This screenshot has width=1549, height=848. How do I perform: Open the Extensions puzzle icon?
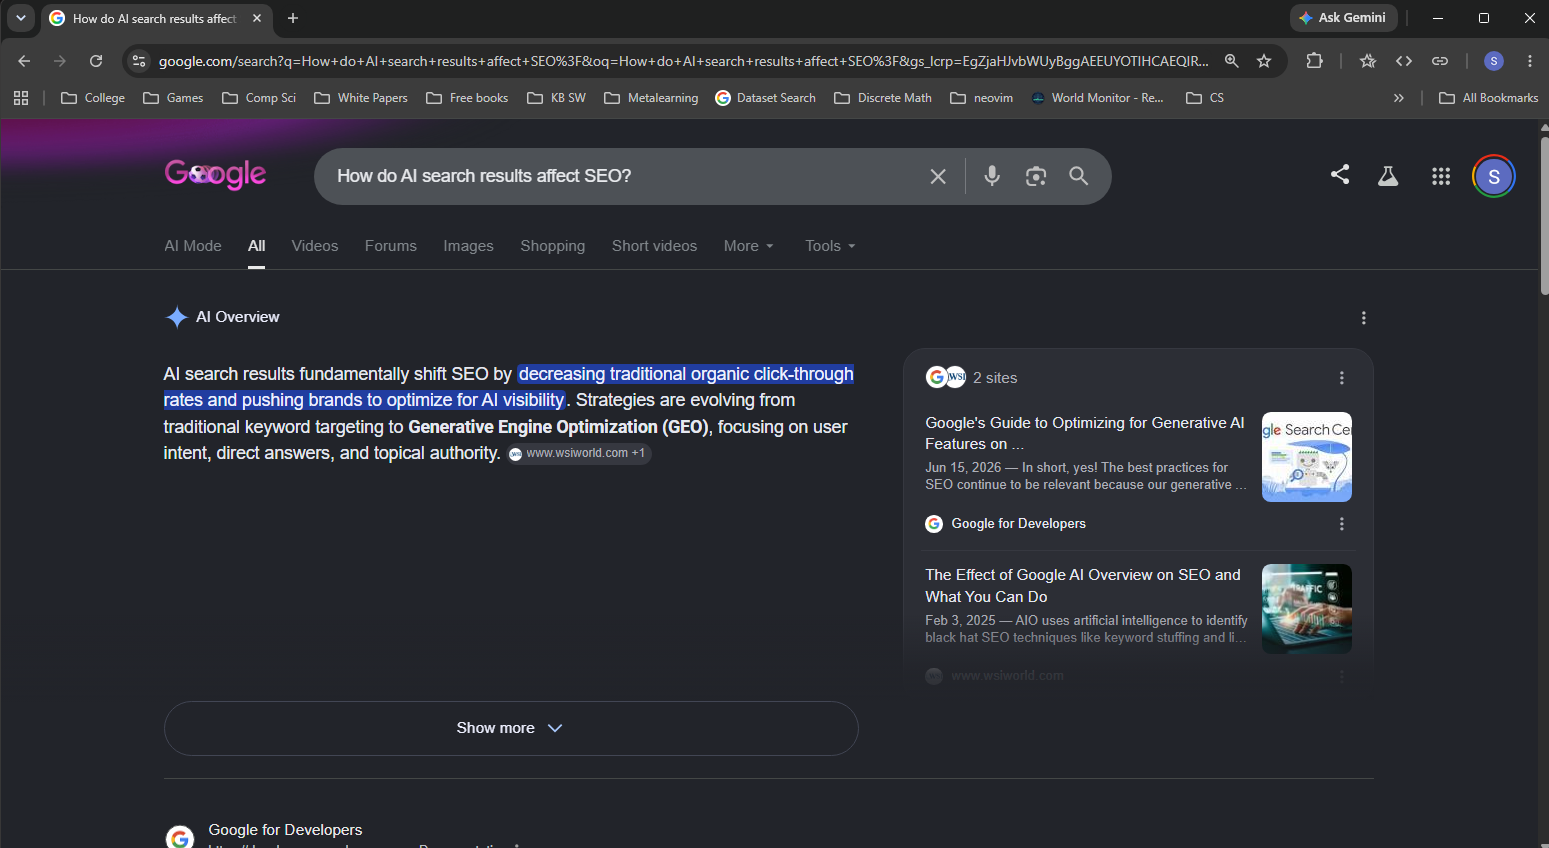point(1315,61)
